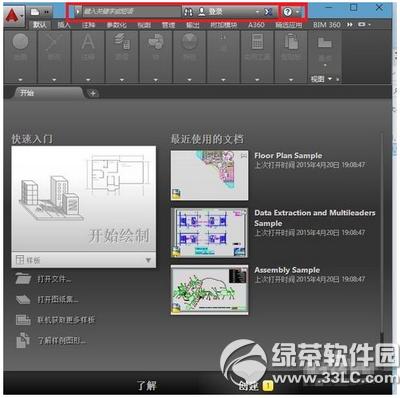400x398 pixels.
Task: Add new drawing tab with plus button
Action: (93, 93)
